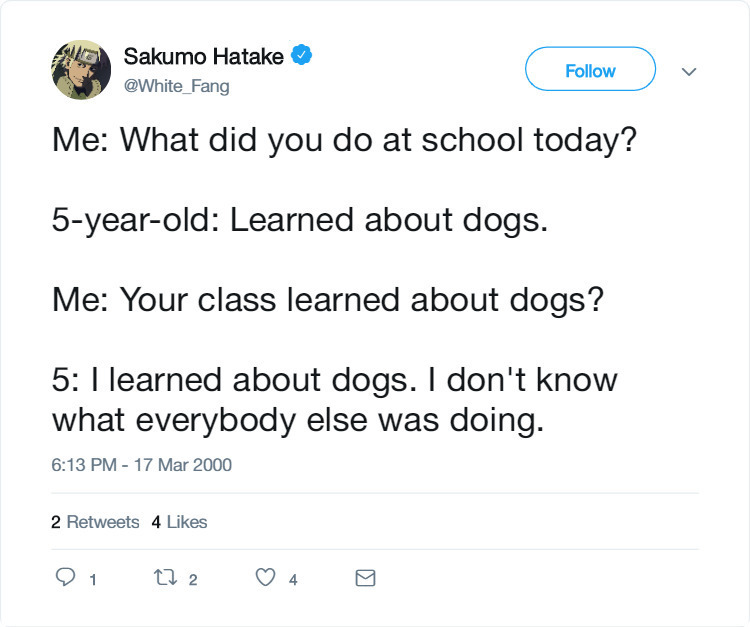Image resolution: width=750 pixels, height=627 pixels.
Task: Open the 6:13 PM - 17 Mar 2000 timestamp
Action: point(142,464)
